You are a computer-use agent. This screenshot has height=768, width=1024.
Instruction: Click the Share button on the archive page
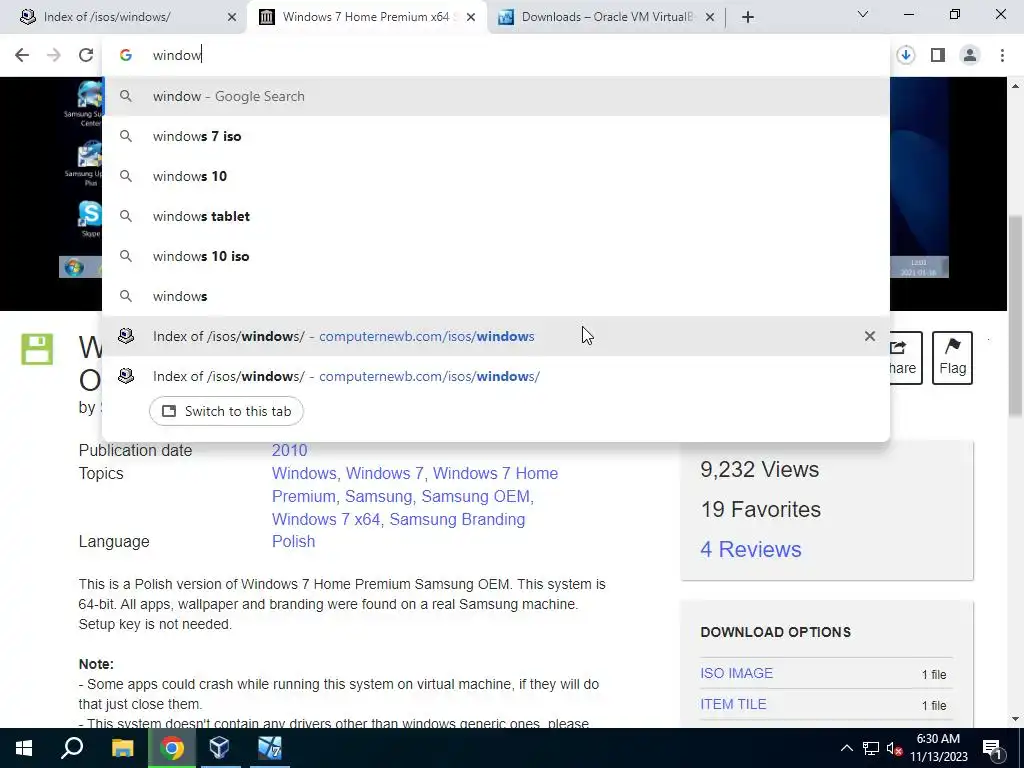pyautogui.click(x=905, y=358)
